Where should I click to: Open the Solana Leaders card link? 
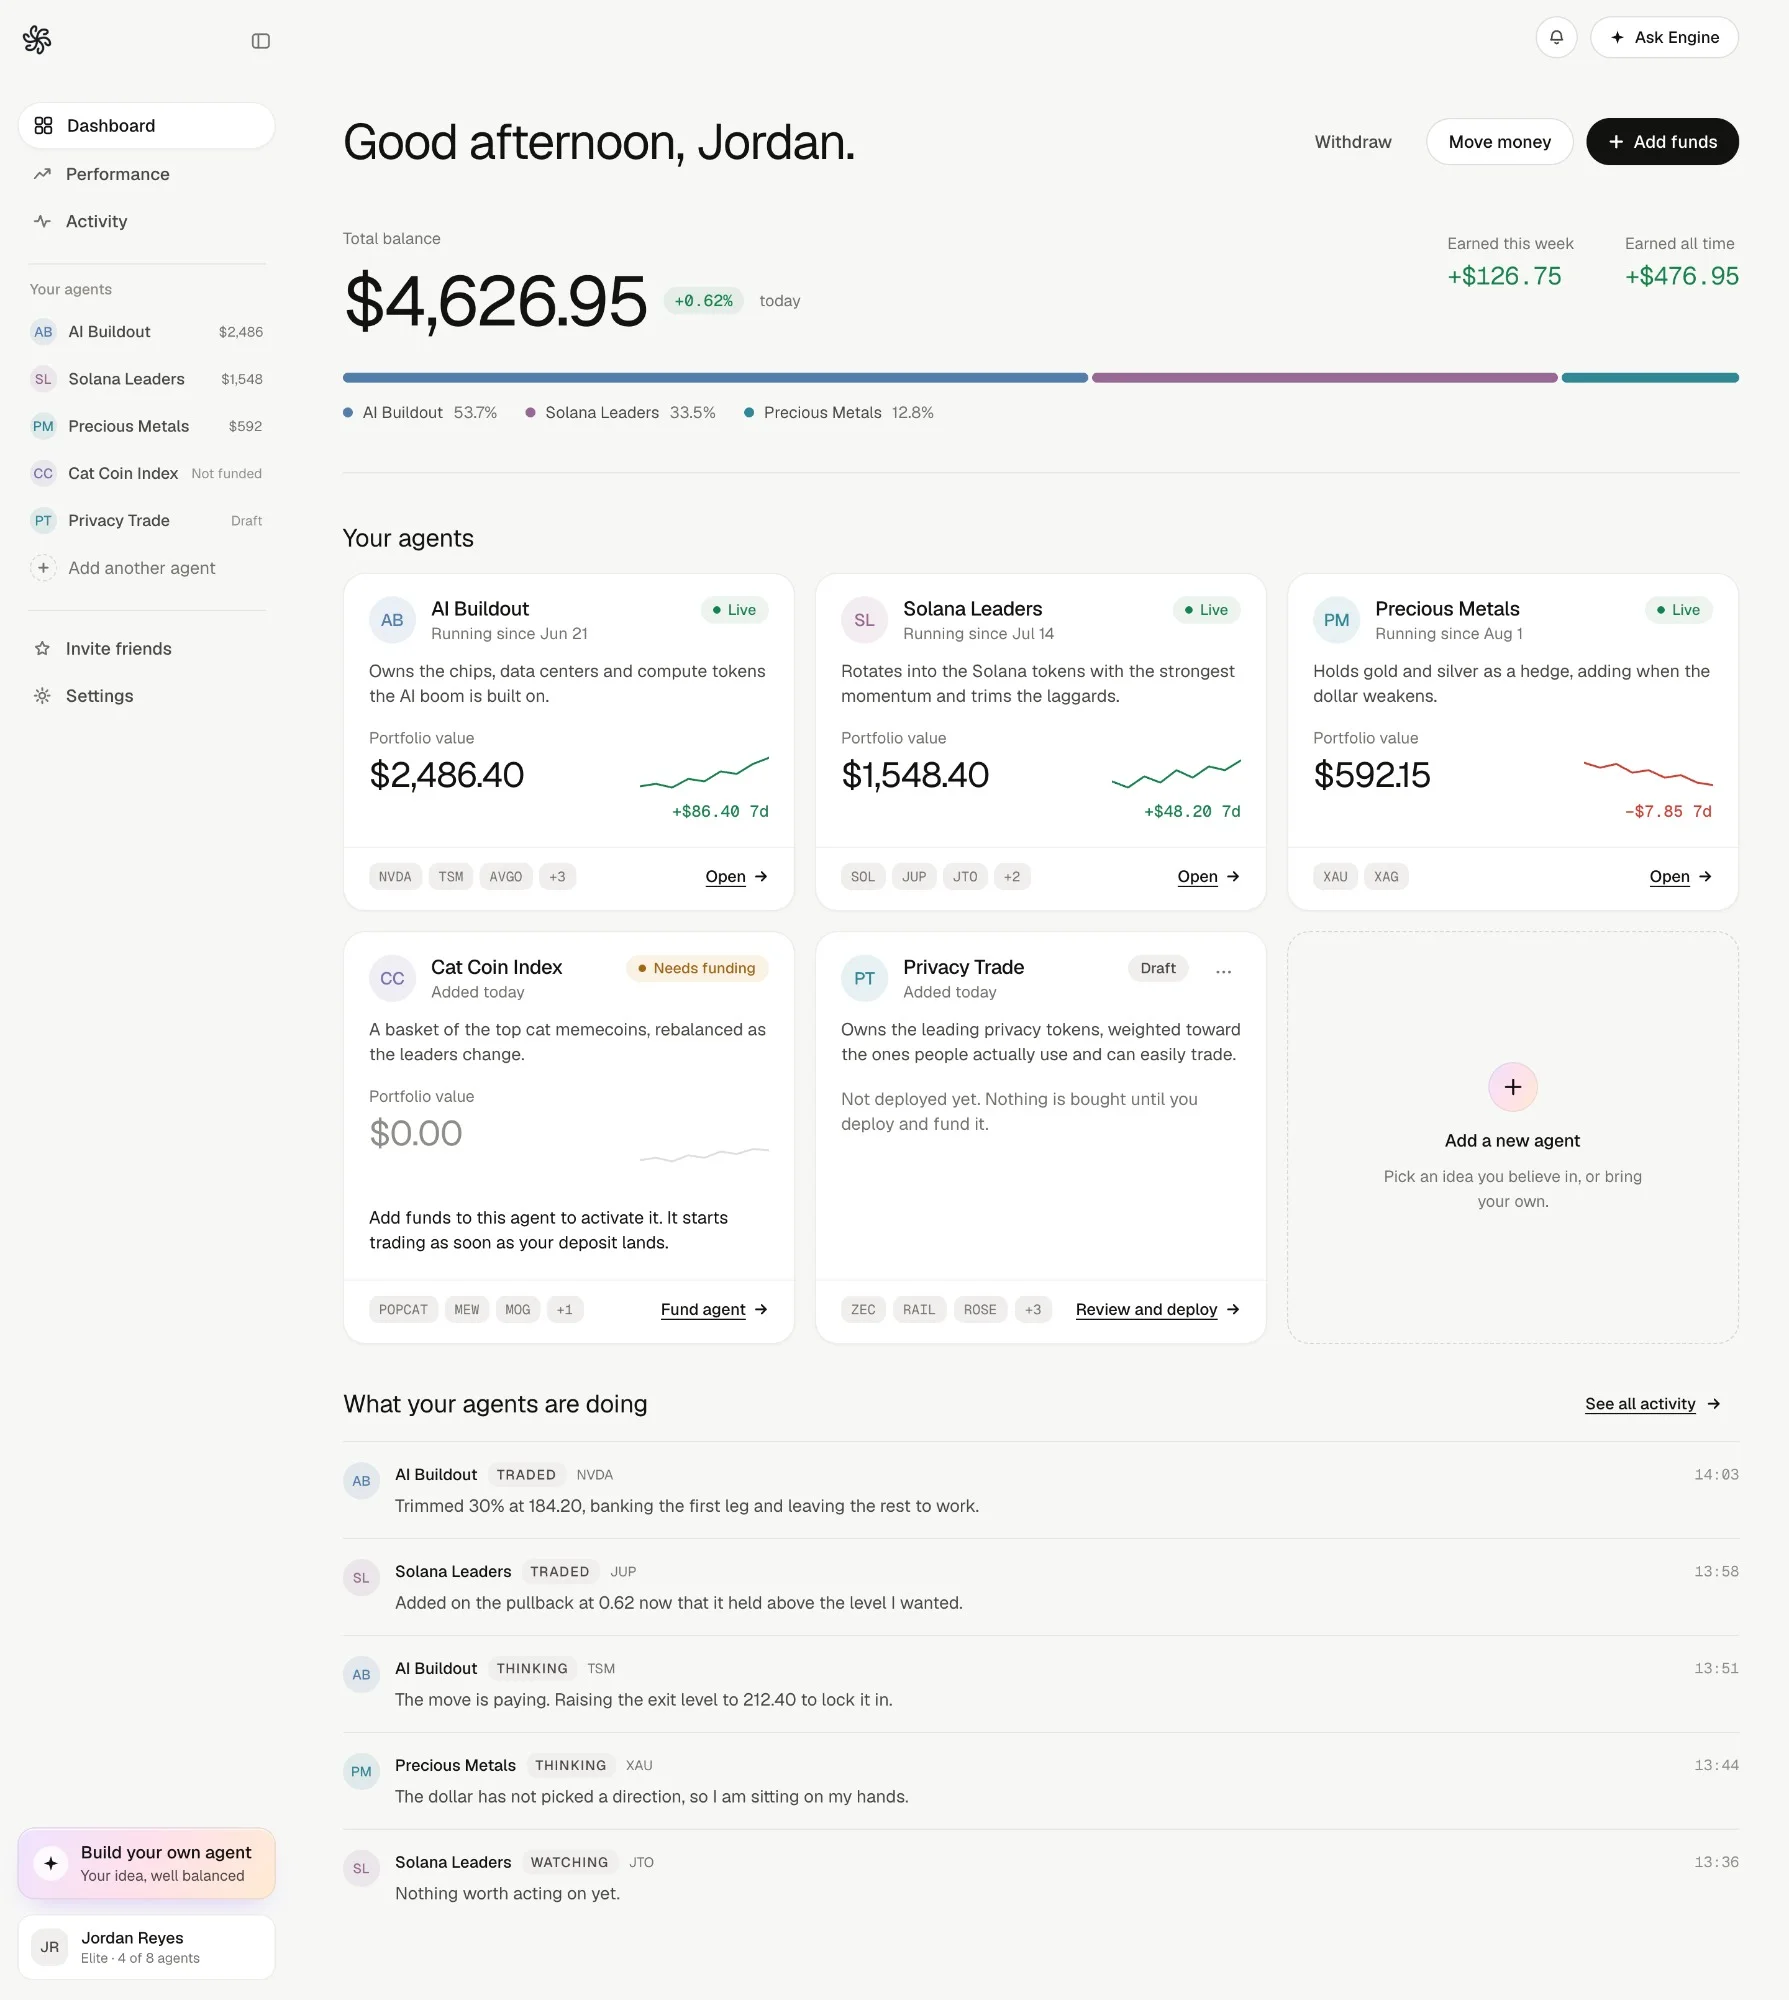(1208, 877)
